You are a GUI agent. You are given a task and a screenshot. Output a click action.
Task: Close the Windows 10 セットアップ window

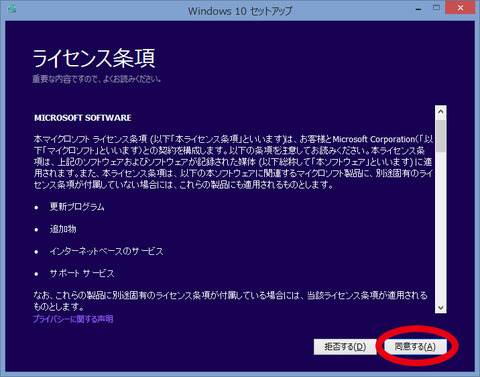pyautogui.click(x=460, y=8)
